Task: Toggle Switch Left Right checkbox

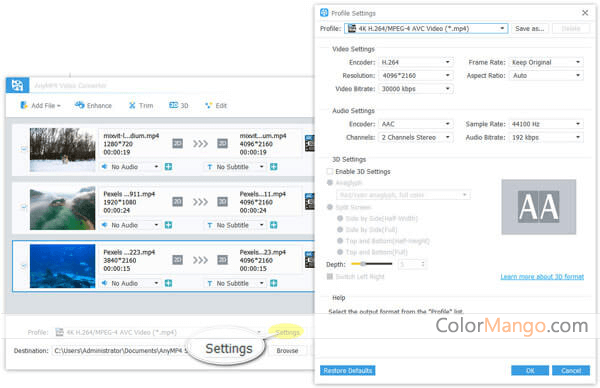Action: point(330,276)
